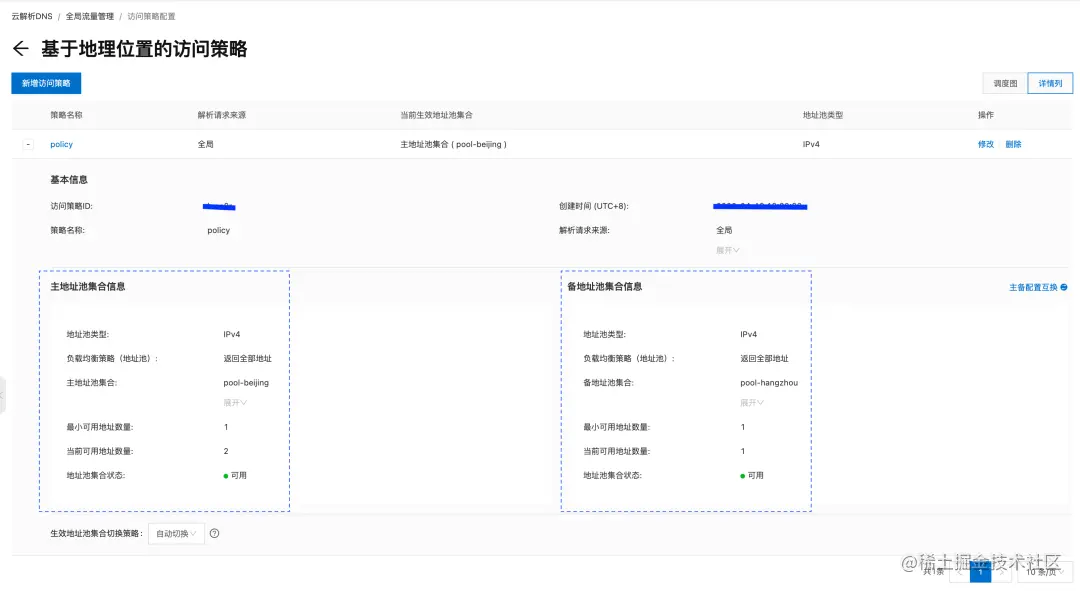Click the 新增访问策略 button
Image resolution: width=1080 pixels, height=591 pixels.
[x=46, y=83]
